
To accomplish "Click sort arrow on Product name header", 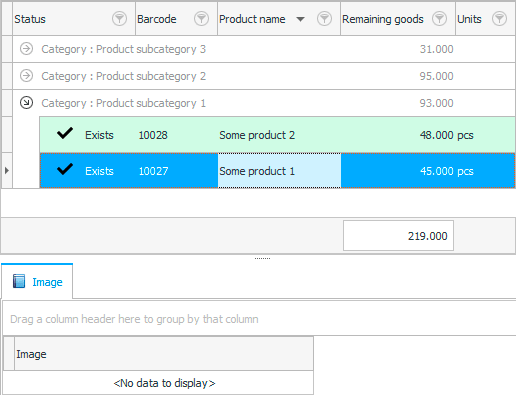I will 300,19.
